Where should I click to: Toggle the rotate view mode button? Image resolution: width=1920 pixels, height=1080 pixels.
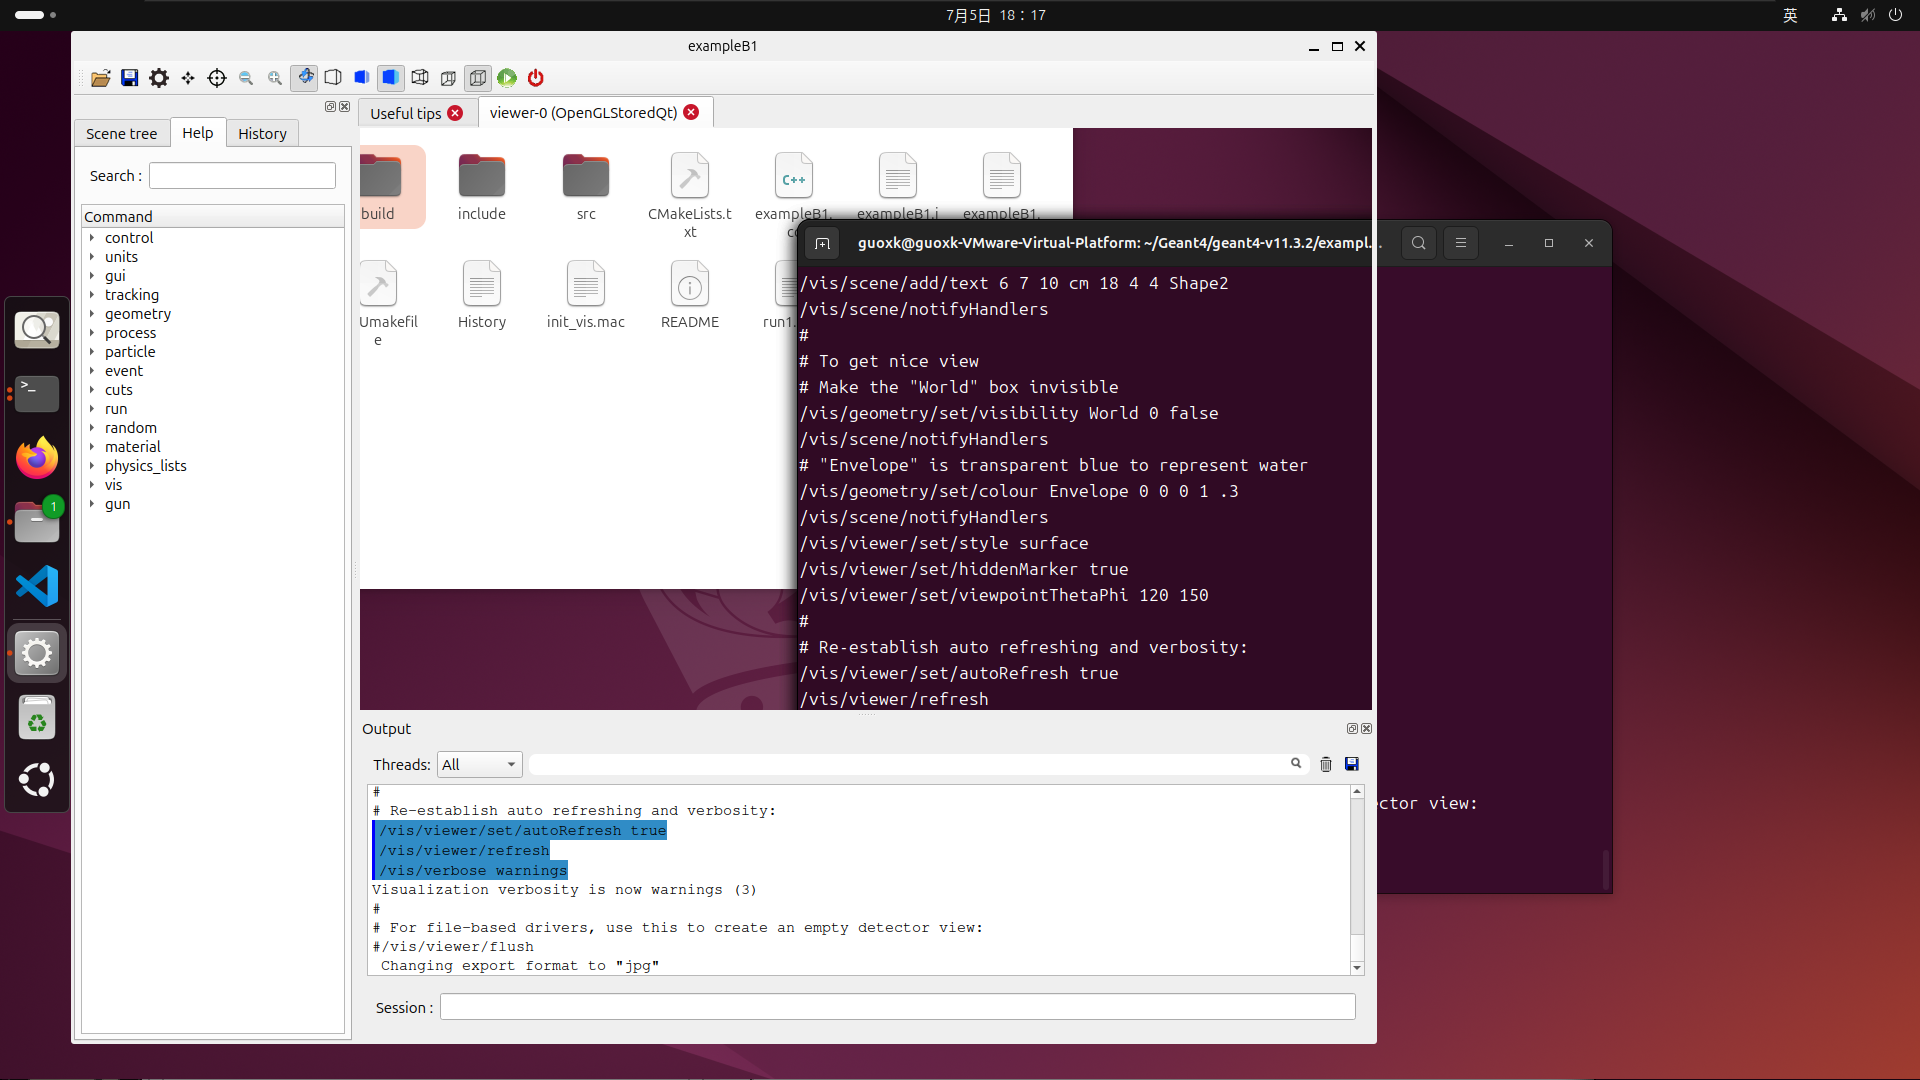click(x=304, y=78)
